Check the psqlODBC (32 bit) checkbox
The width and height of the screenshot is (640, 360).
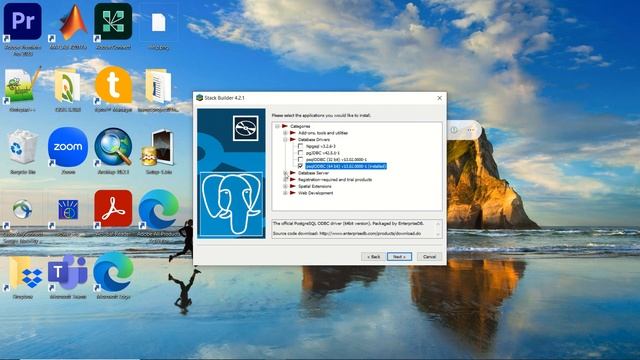[300, 159]
